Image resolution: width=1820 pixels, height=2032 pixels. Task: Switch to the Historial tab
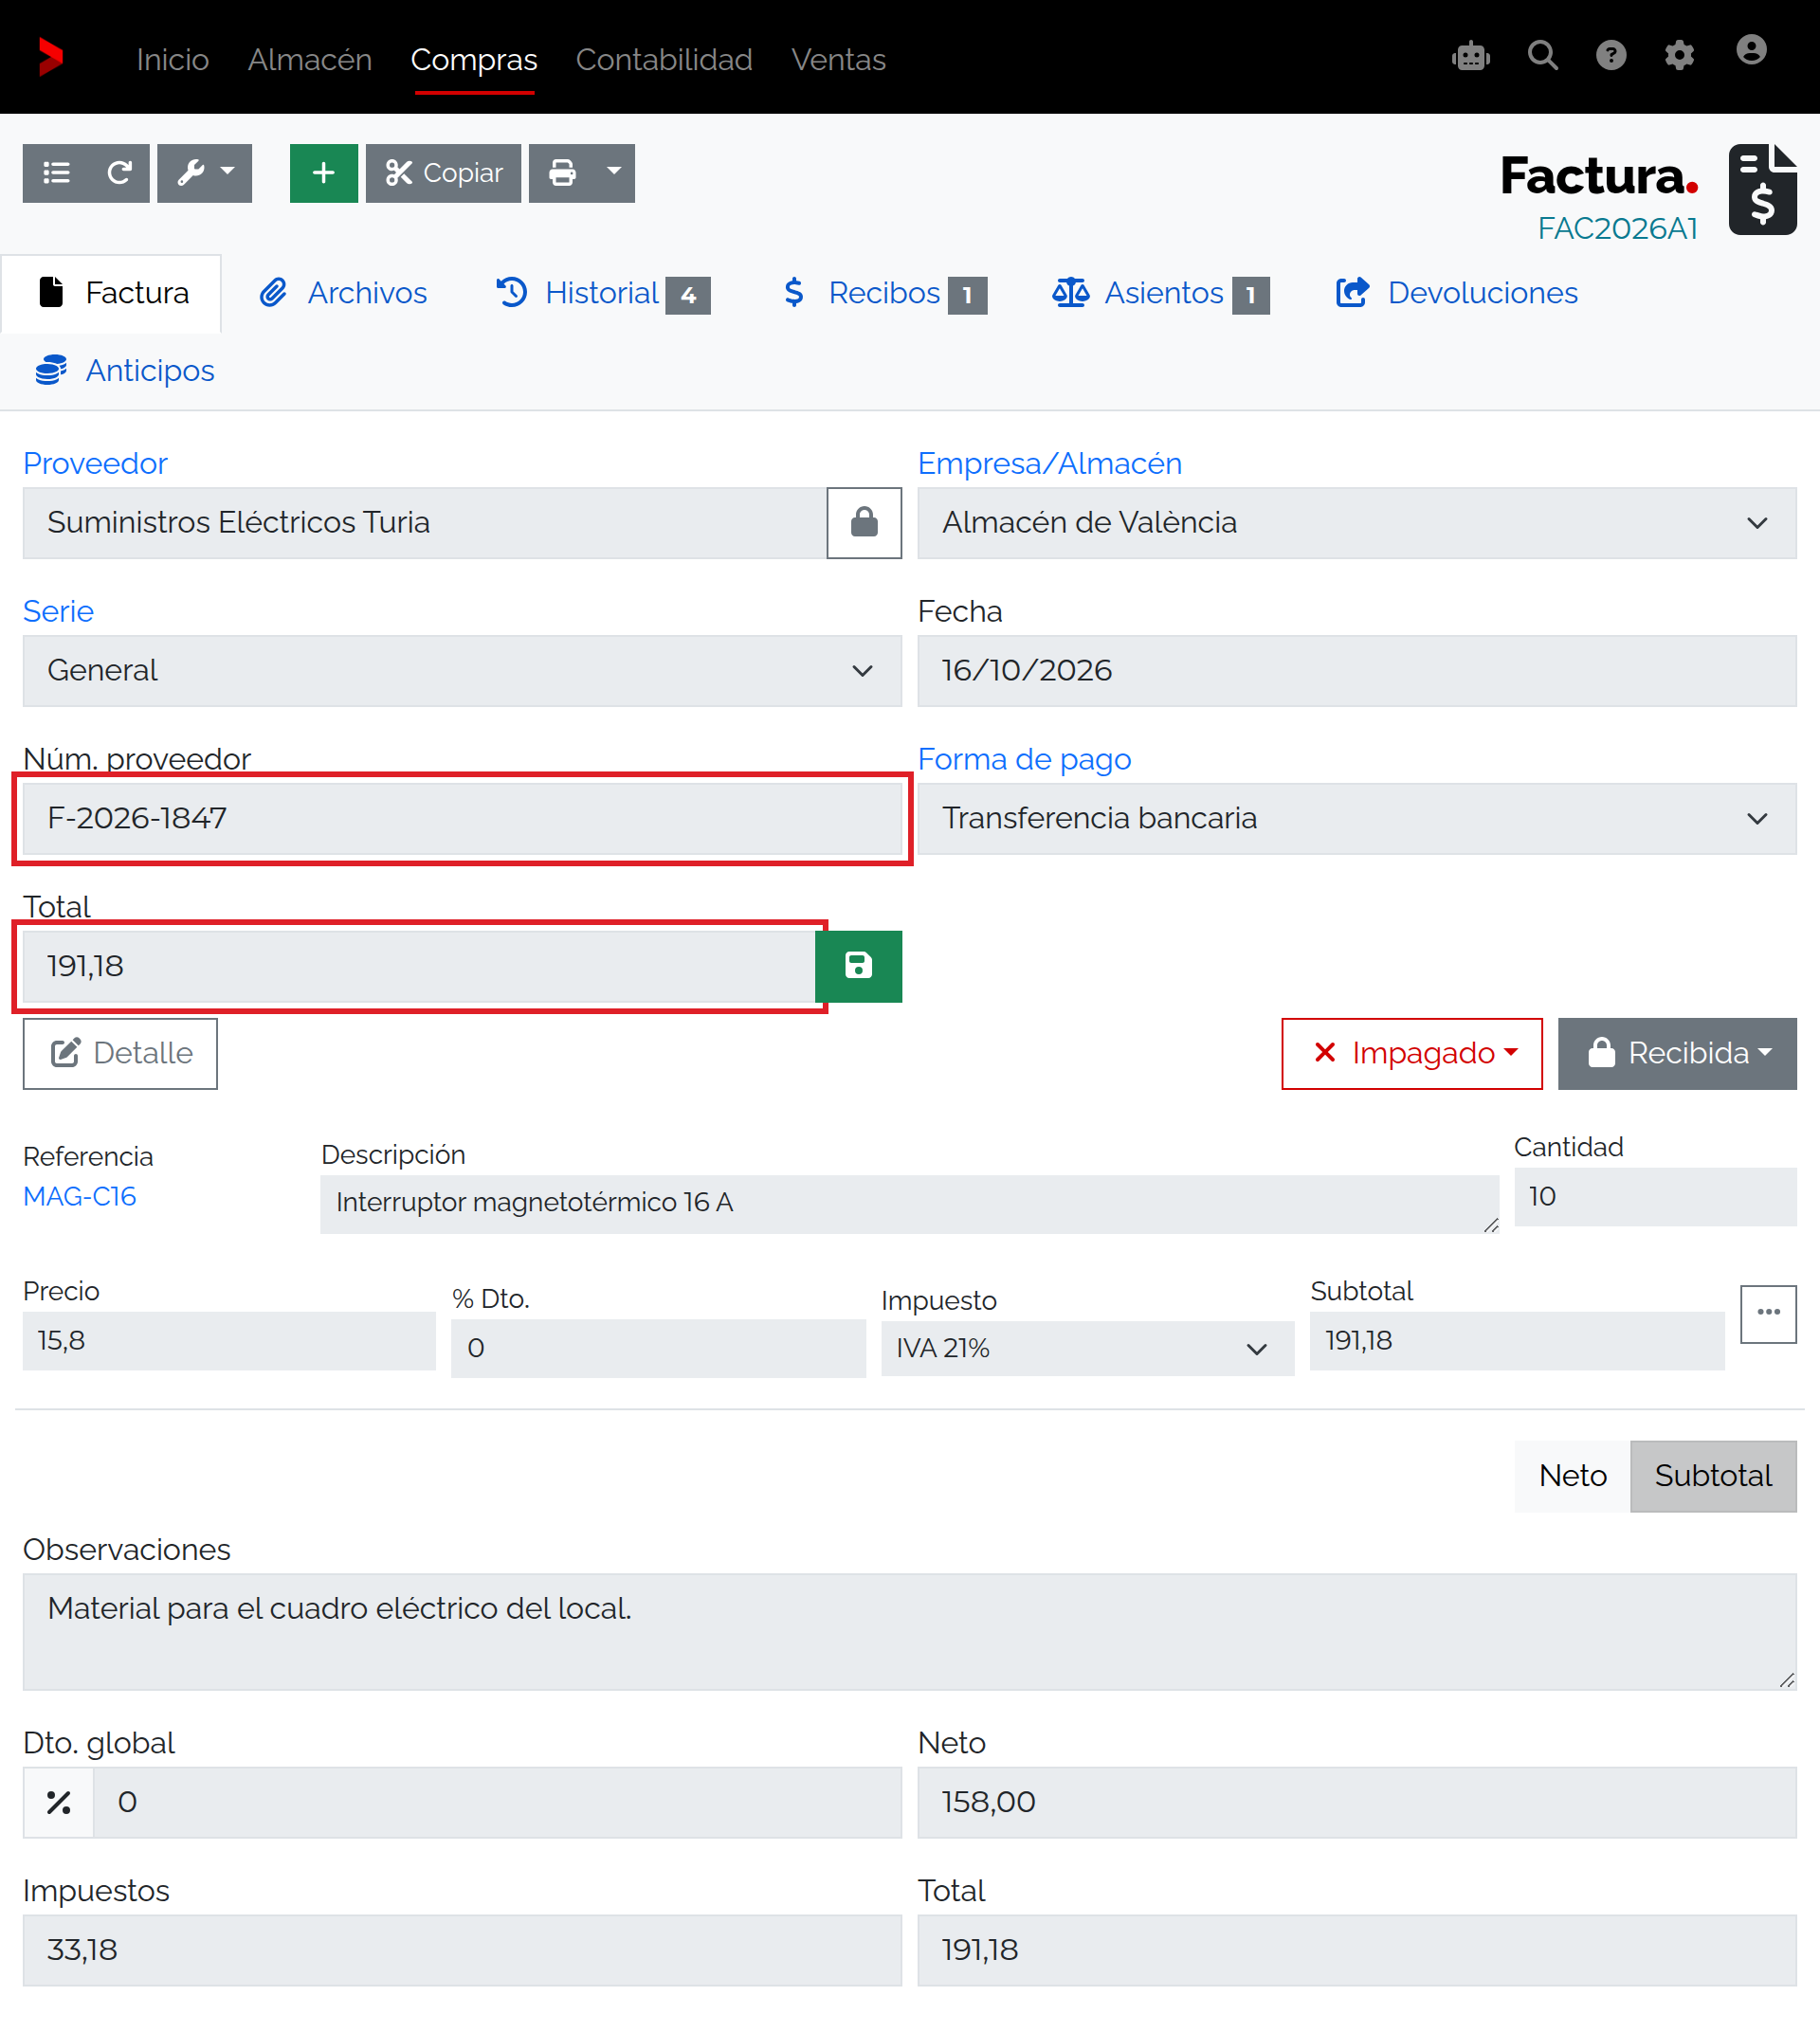pos(603,293)
